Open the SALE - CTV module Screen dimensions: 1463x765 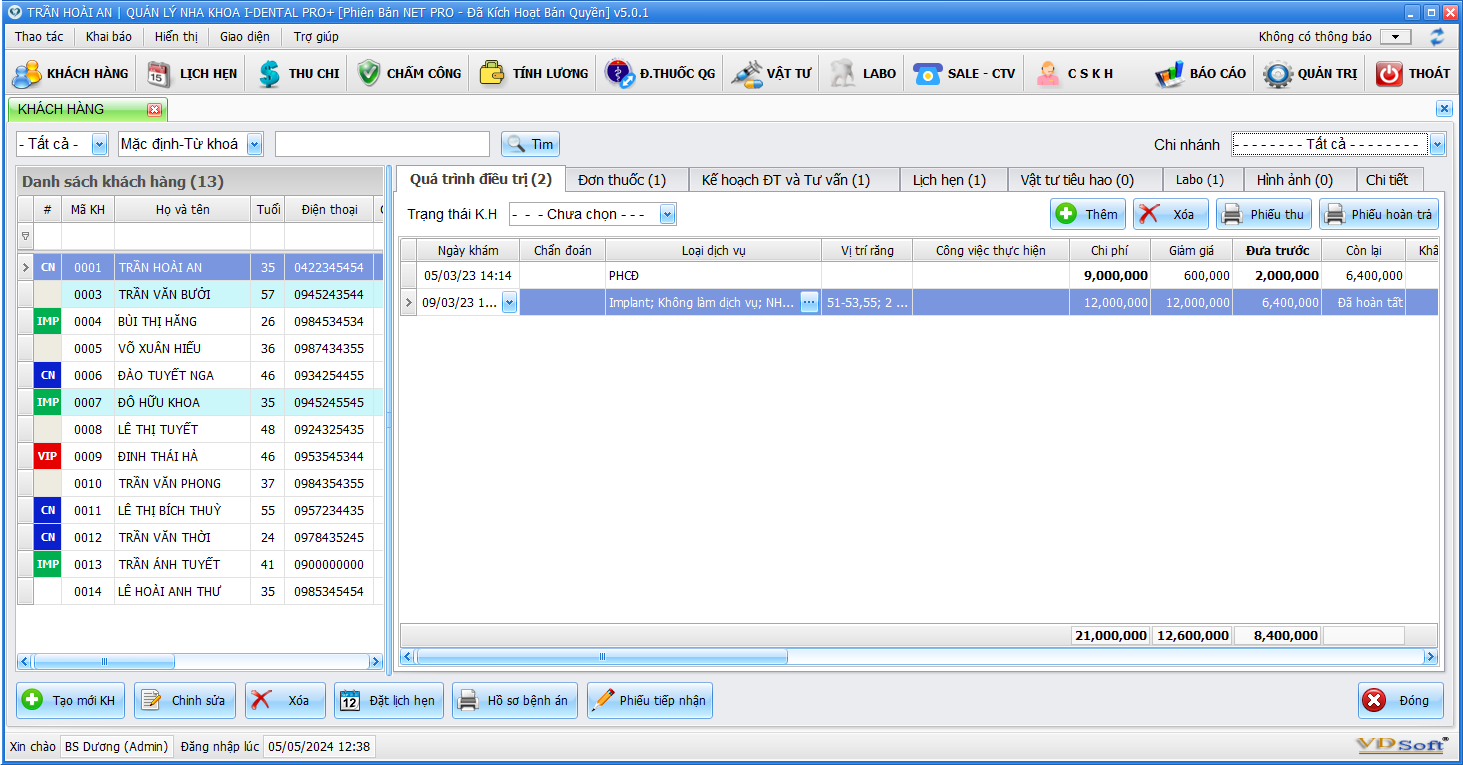(x=964, y=74)
